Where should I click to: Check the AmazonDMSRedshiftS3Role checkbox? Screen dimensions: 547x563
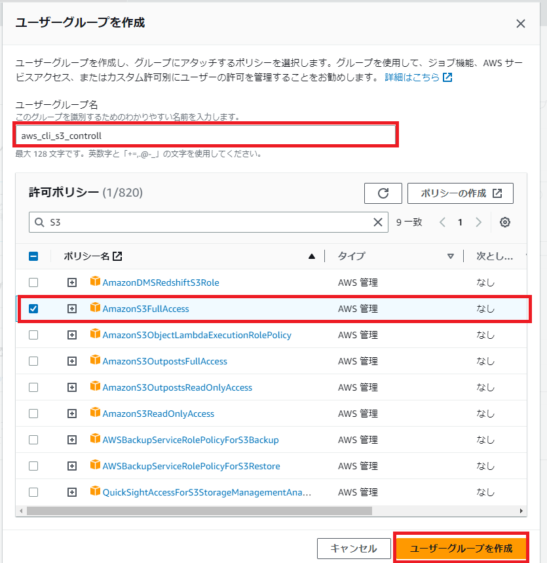33,283
